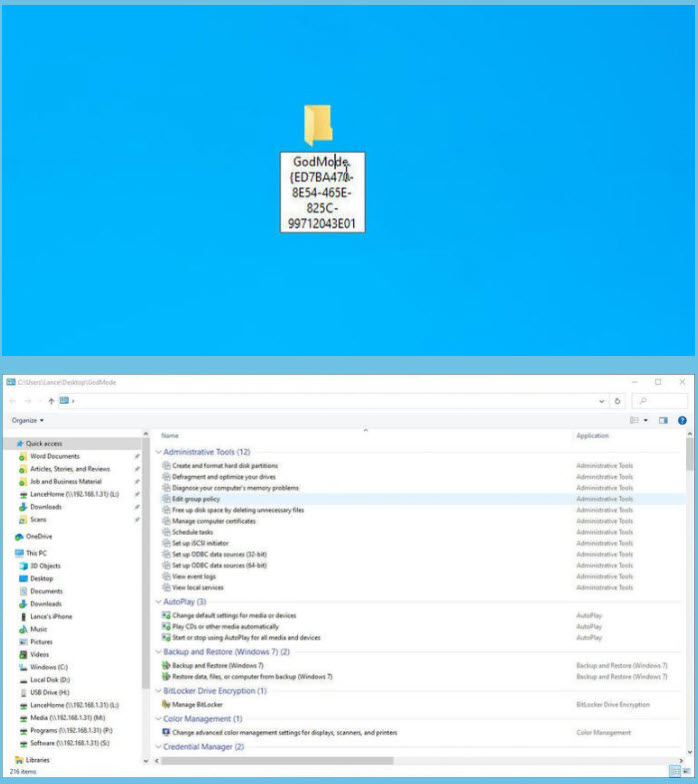
Task: Open Word Documents pinned folder
Action: [54, 456]
